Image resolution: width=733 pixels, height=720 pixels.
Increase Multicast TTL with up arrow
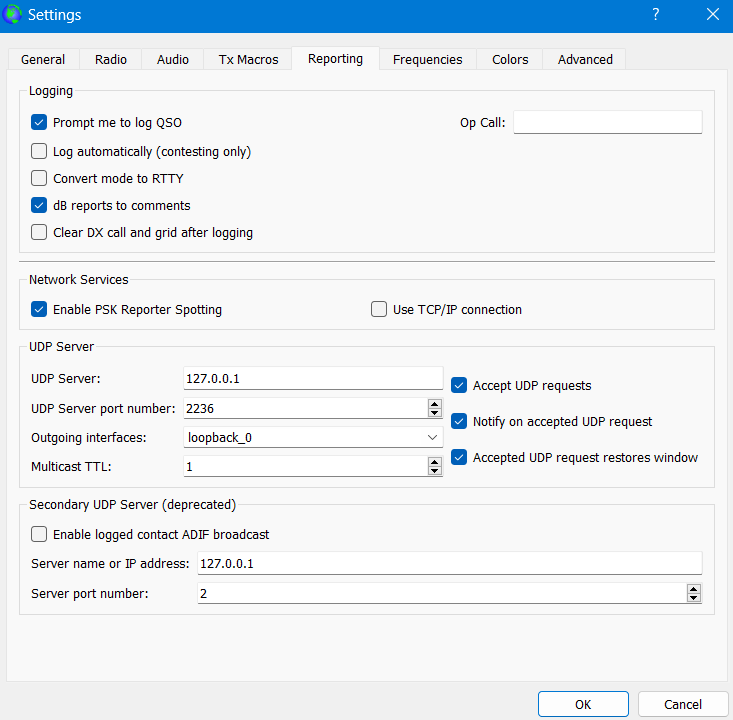(x=435, y=462)
